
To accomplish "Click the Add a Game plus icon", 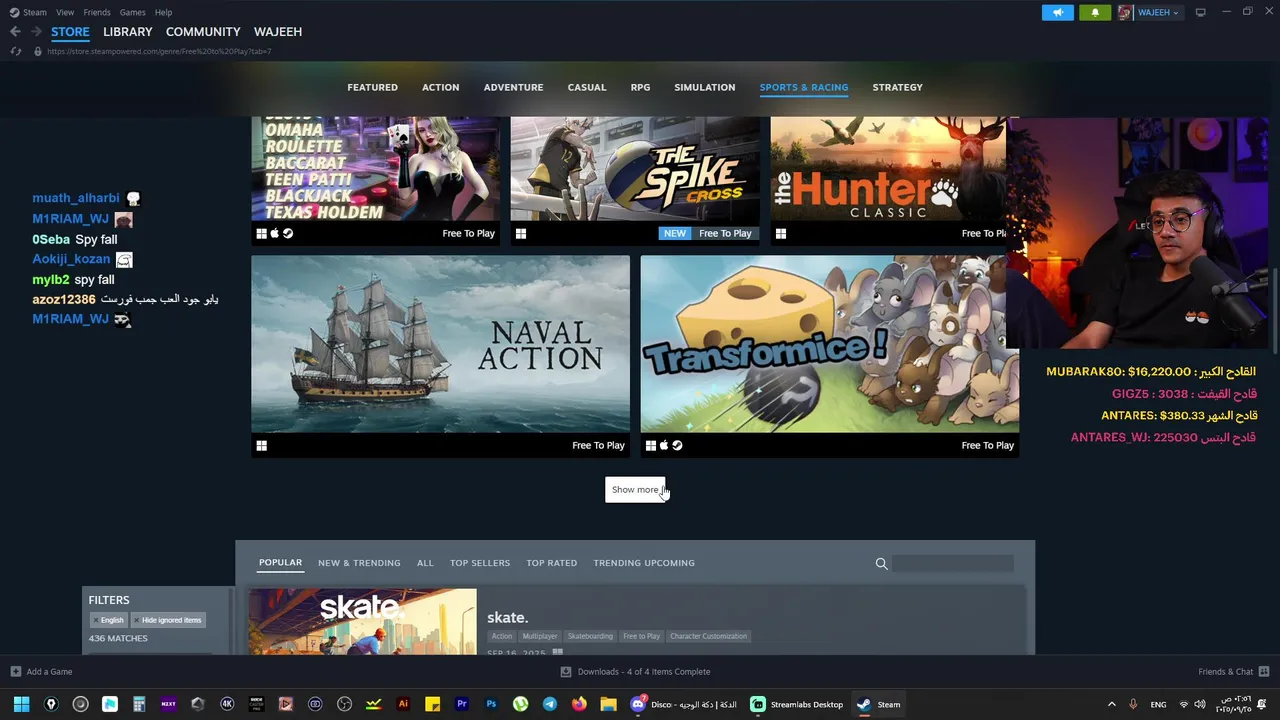I will pos(15,672).
